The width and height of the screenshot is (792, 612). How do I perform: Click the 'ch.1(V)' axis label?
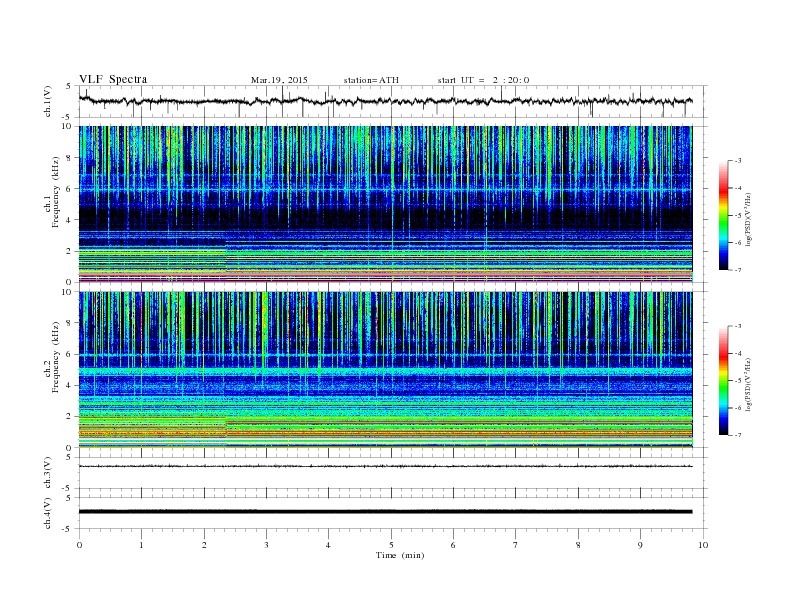(48, 101)
